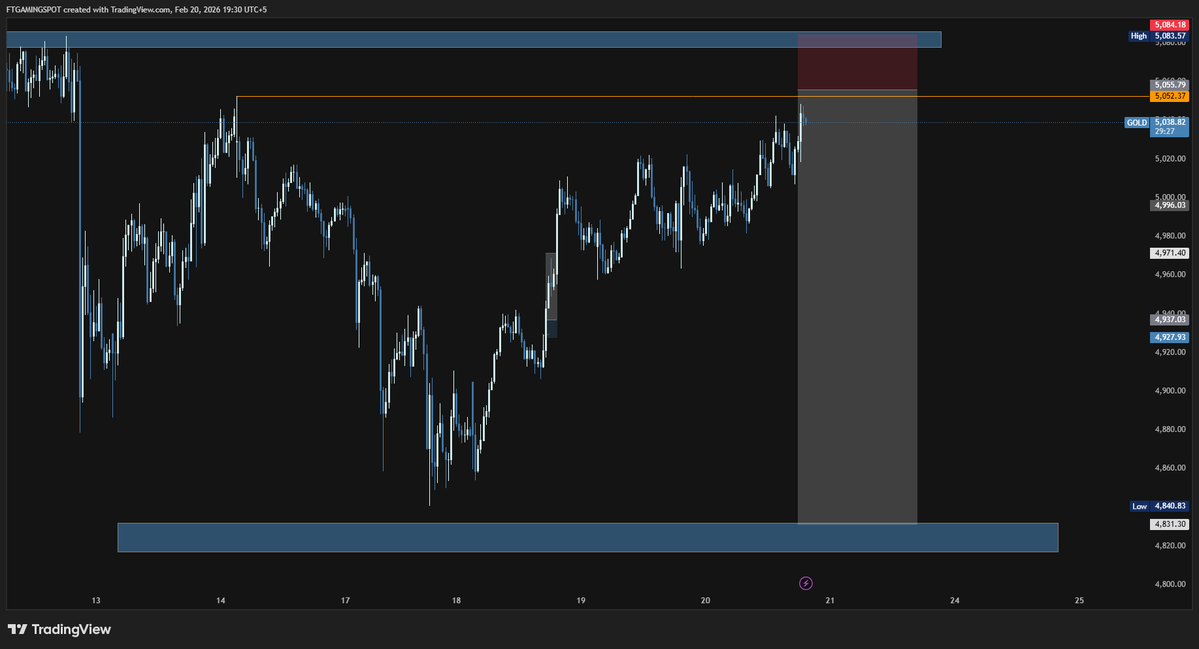Click the 4,980.00 price axis value
This screenshot has height=649, width=1199.
coord(1170,236)
